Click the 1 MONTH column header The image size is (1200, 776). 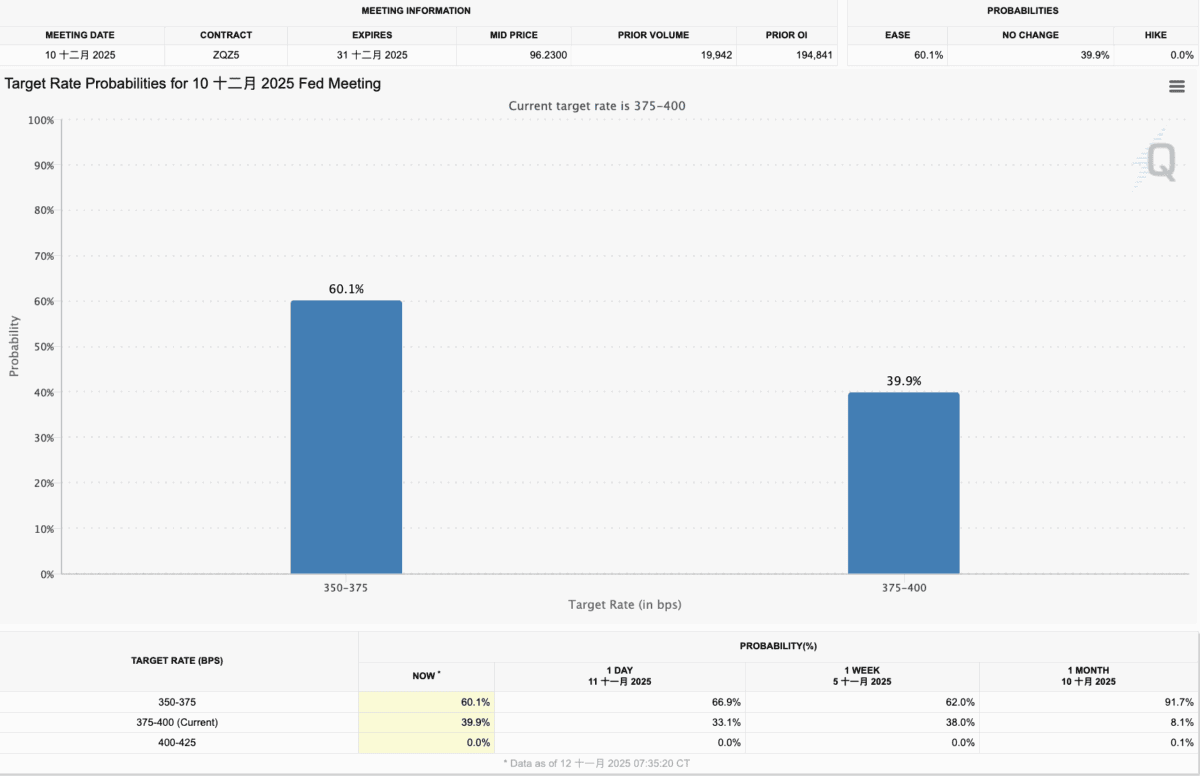coord(1088,676)
